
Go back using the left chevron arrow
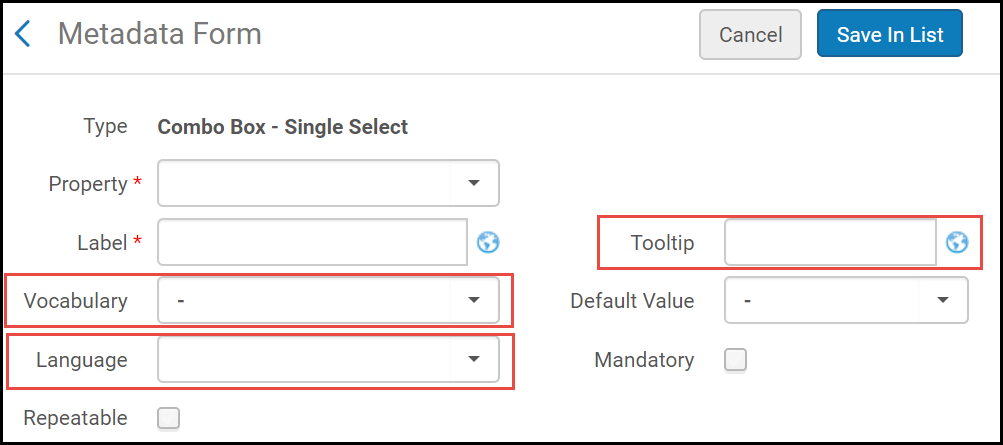pyautogui.click(x=22, y=35)
